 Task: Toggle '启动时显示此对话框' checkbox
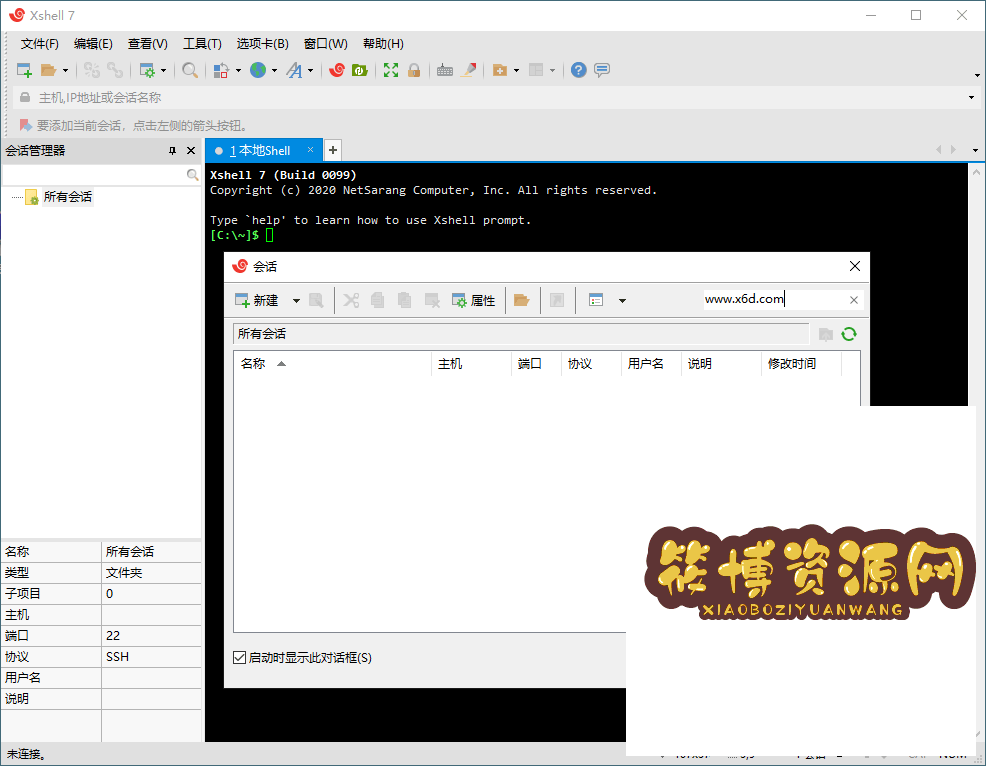coord(239,658)
